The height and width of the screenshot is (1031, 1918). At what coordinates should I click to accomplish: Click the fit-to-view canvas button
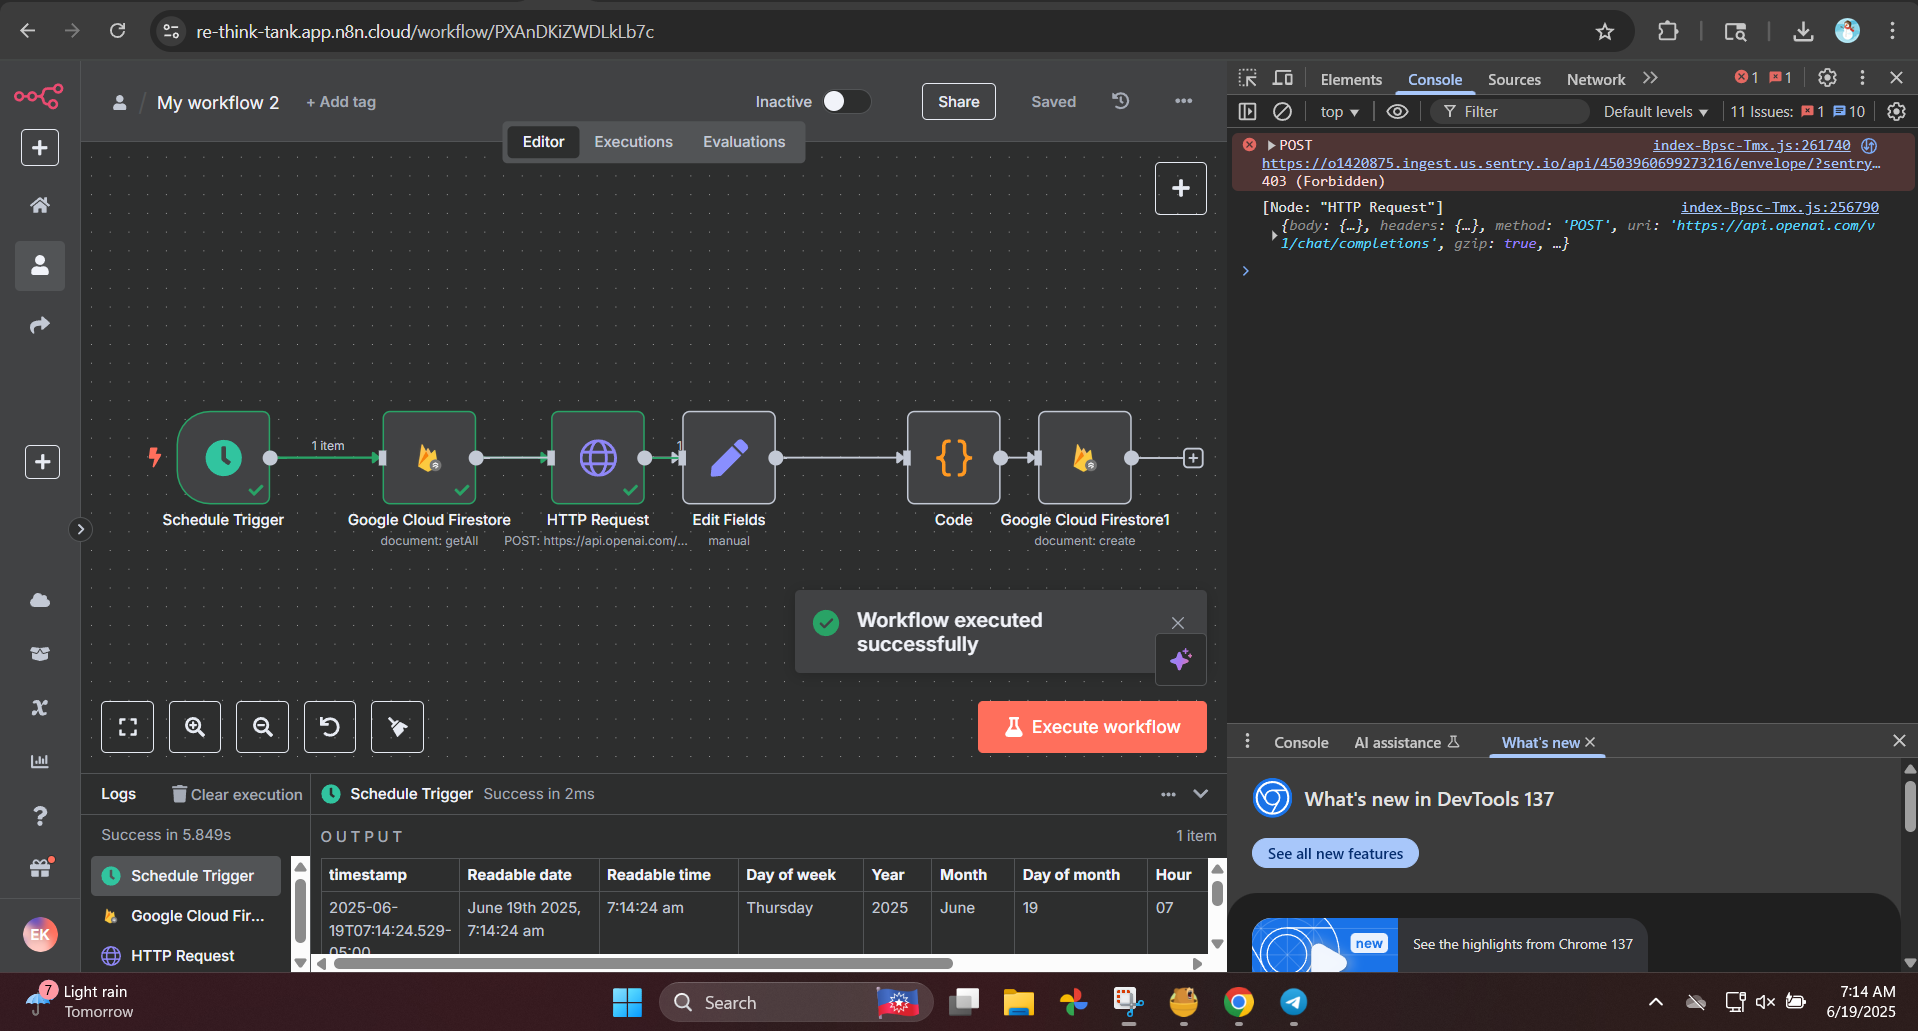128,727
